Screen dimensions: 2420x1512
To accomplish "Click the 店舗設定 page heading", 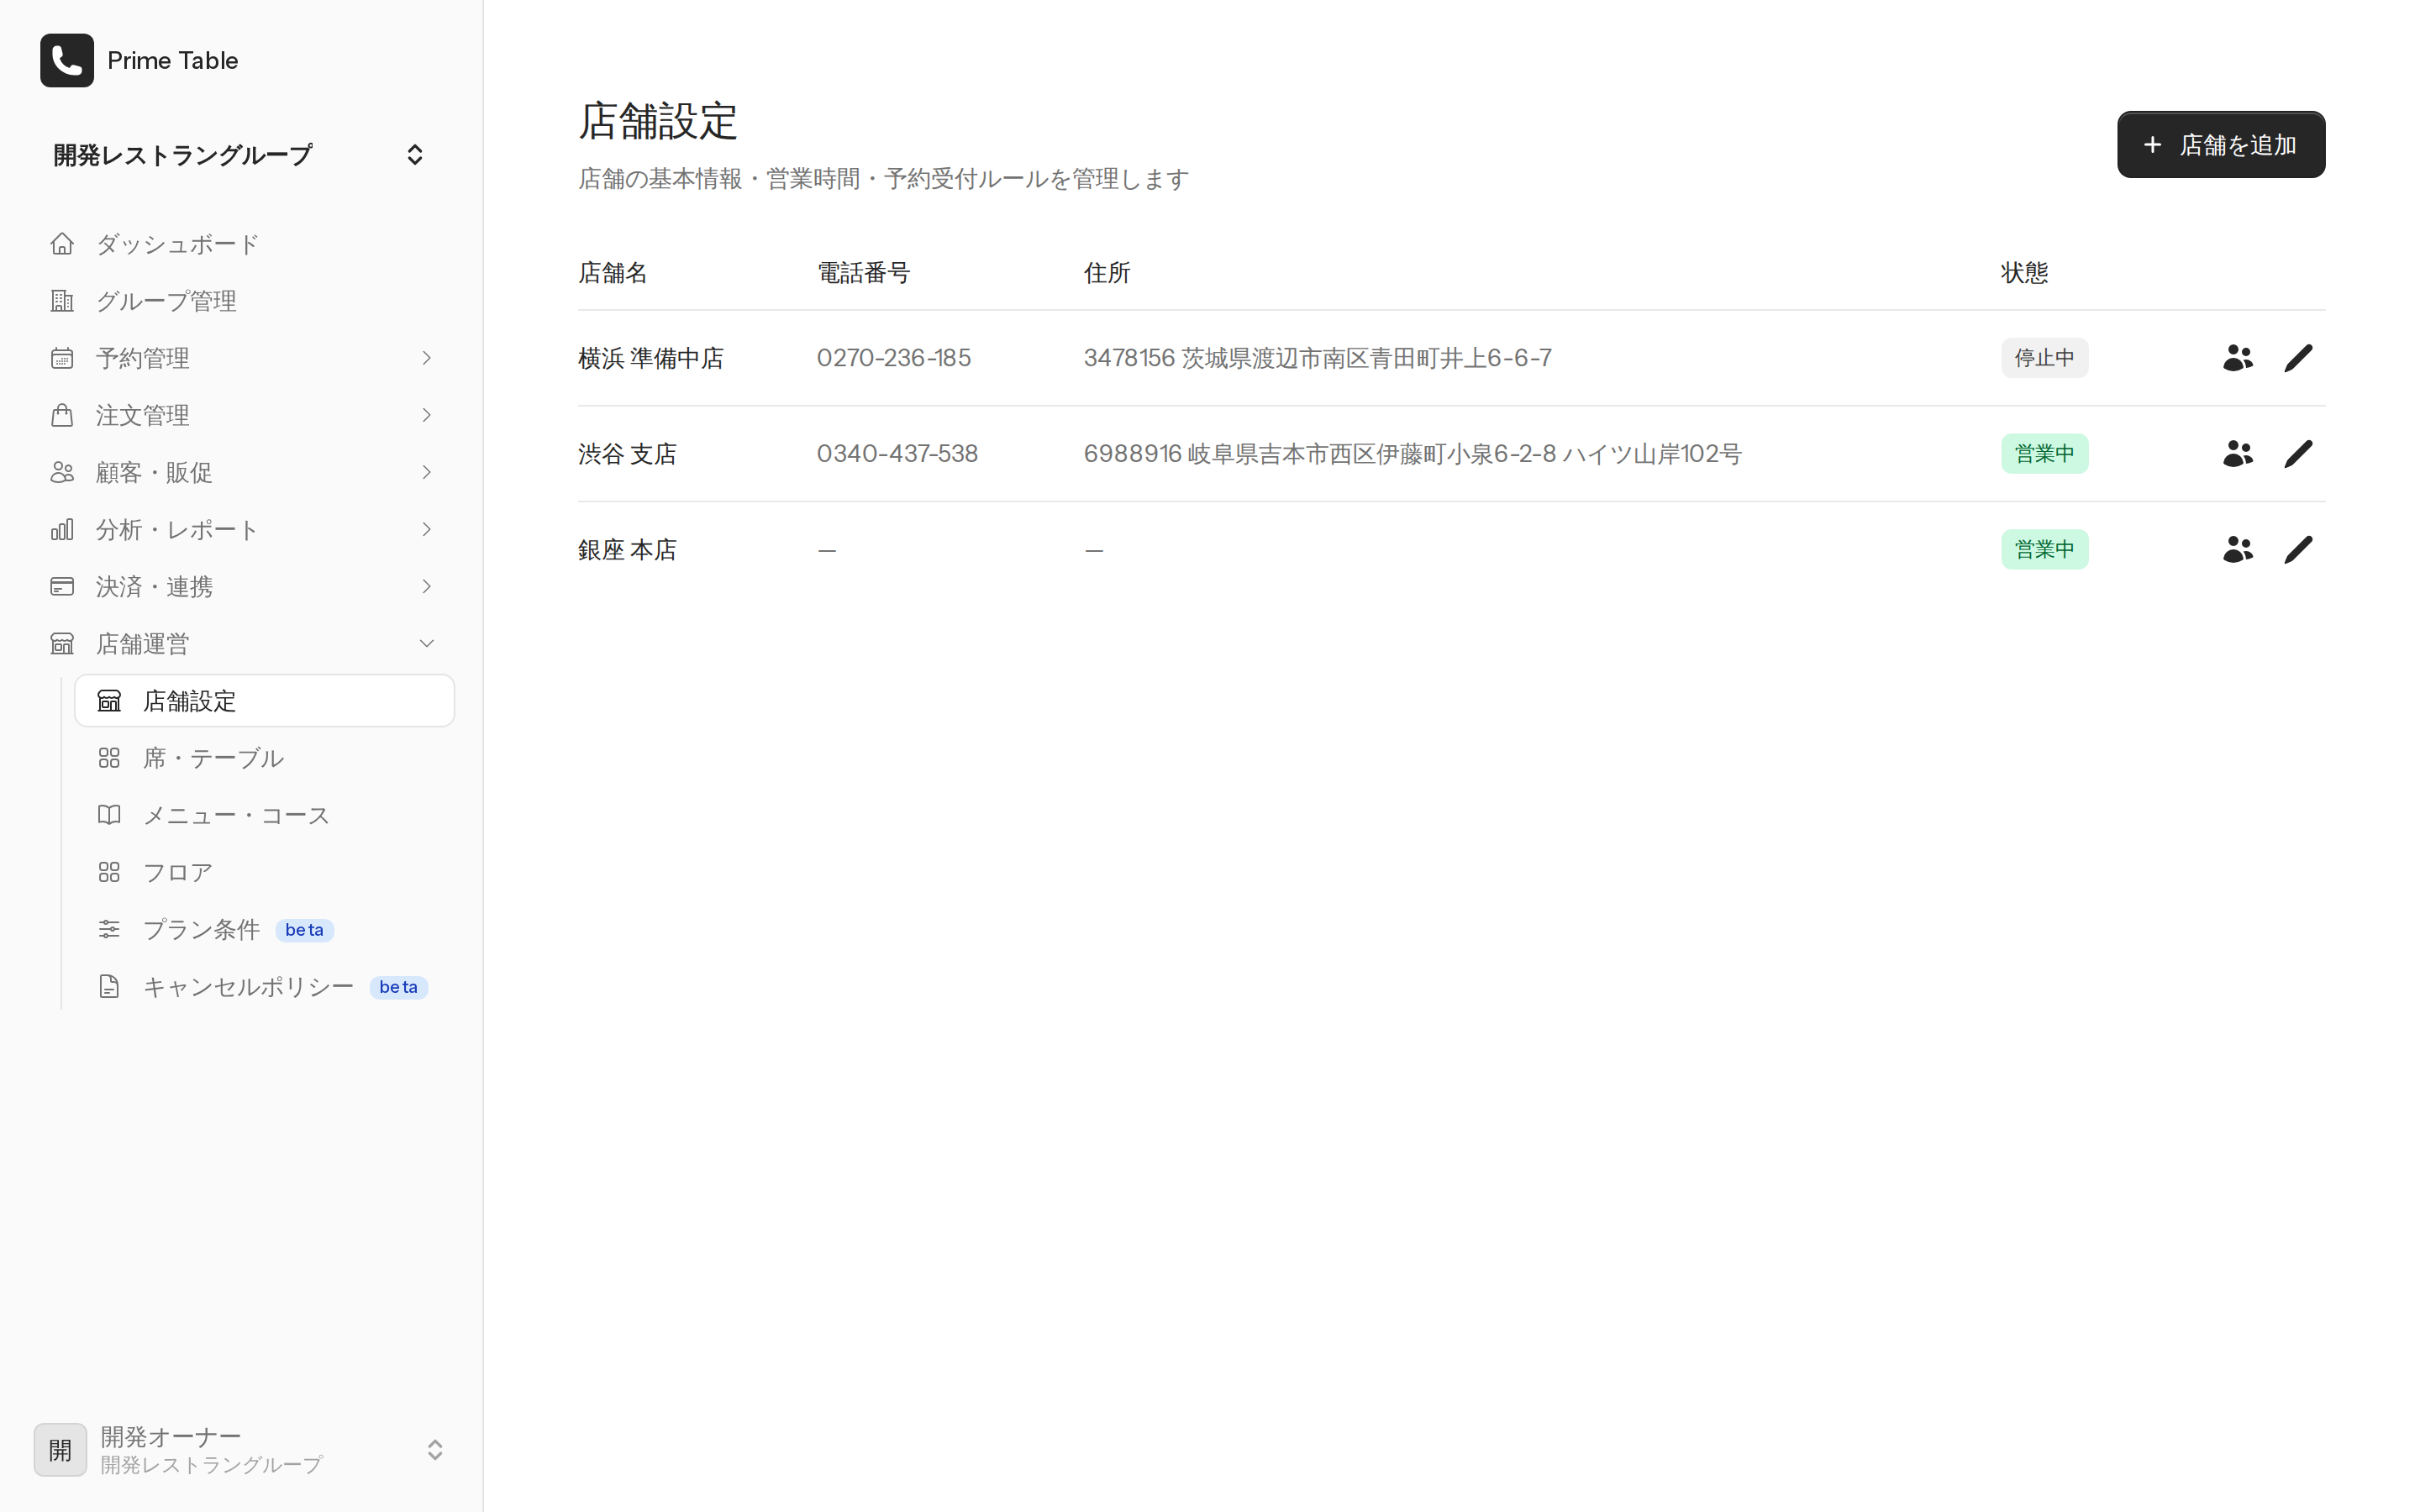I will (x=658, y=121).
